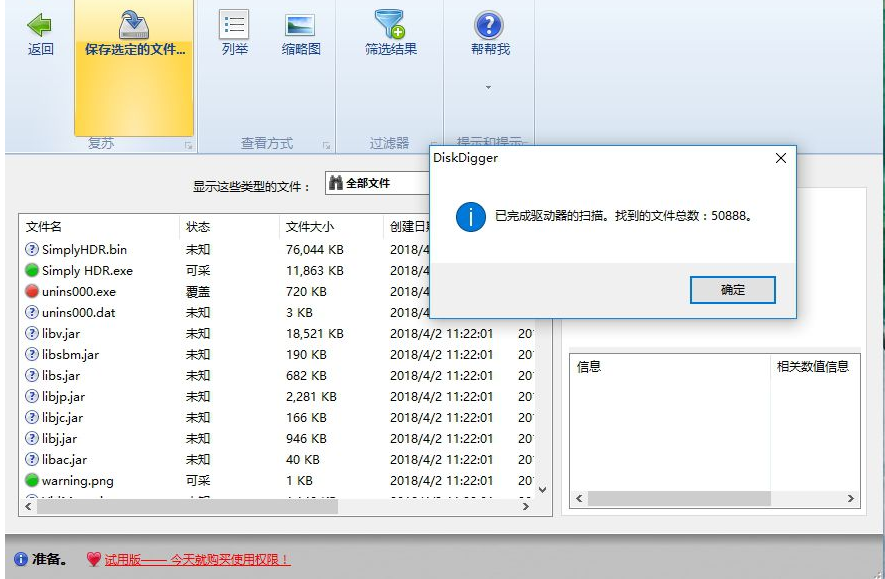Image resolution: width=885 pixels, height=579 pixels.
Task: Open the file type filter combo box
Action: coord(377,183)
